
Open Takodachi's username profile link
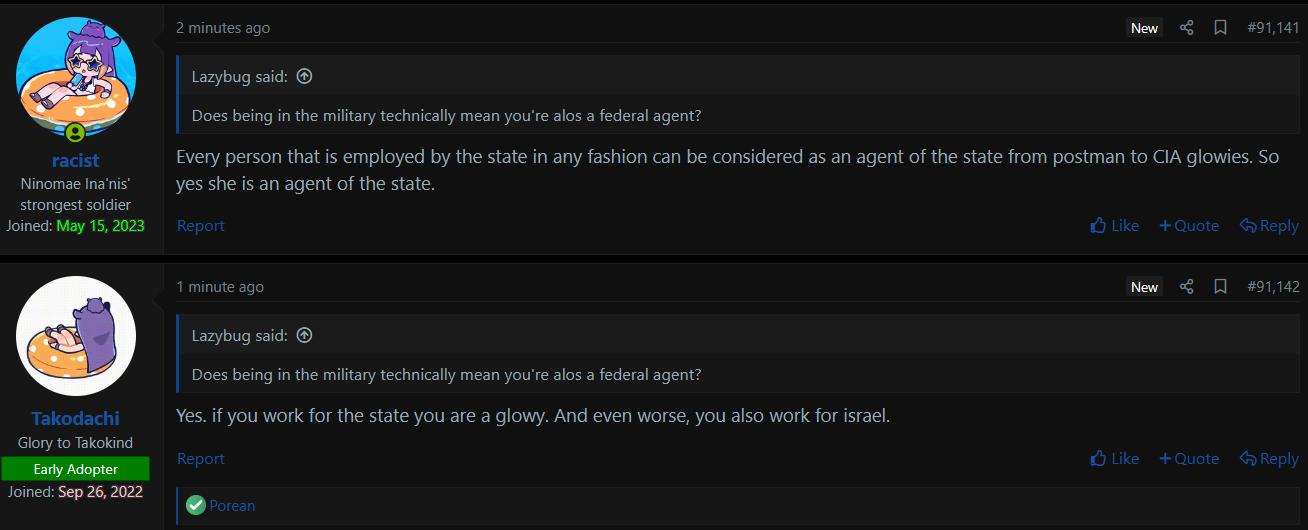coord(76,419)
